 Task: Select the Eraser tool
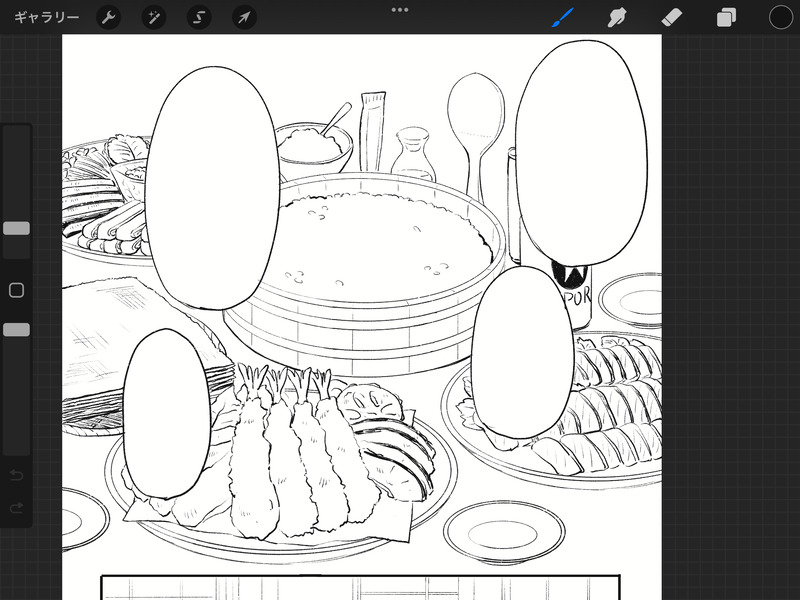pyautogui.click(x=671, y=17)
